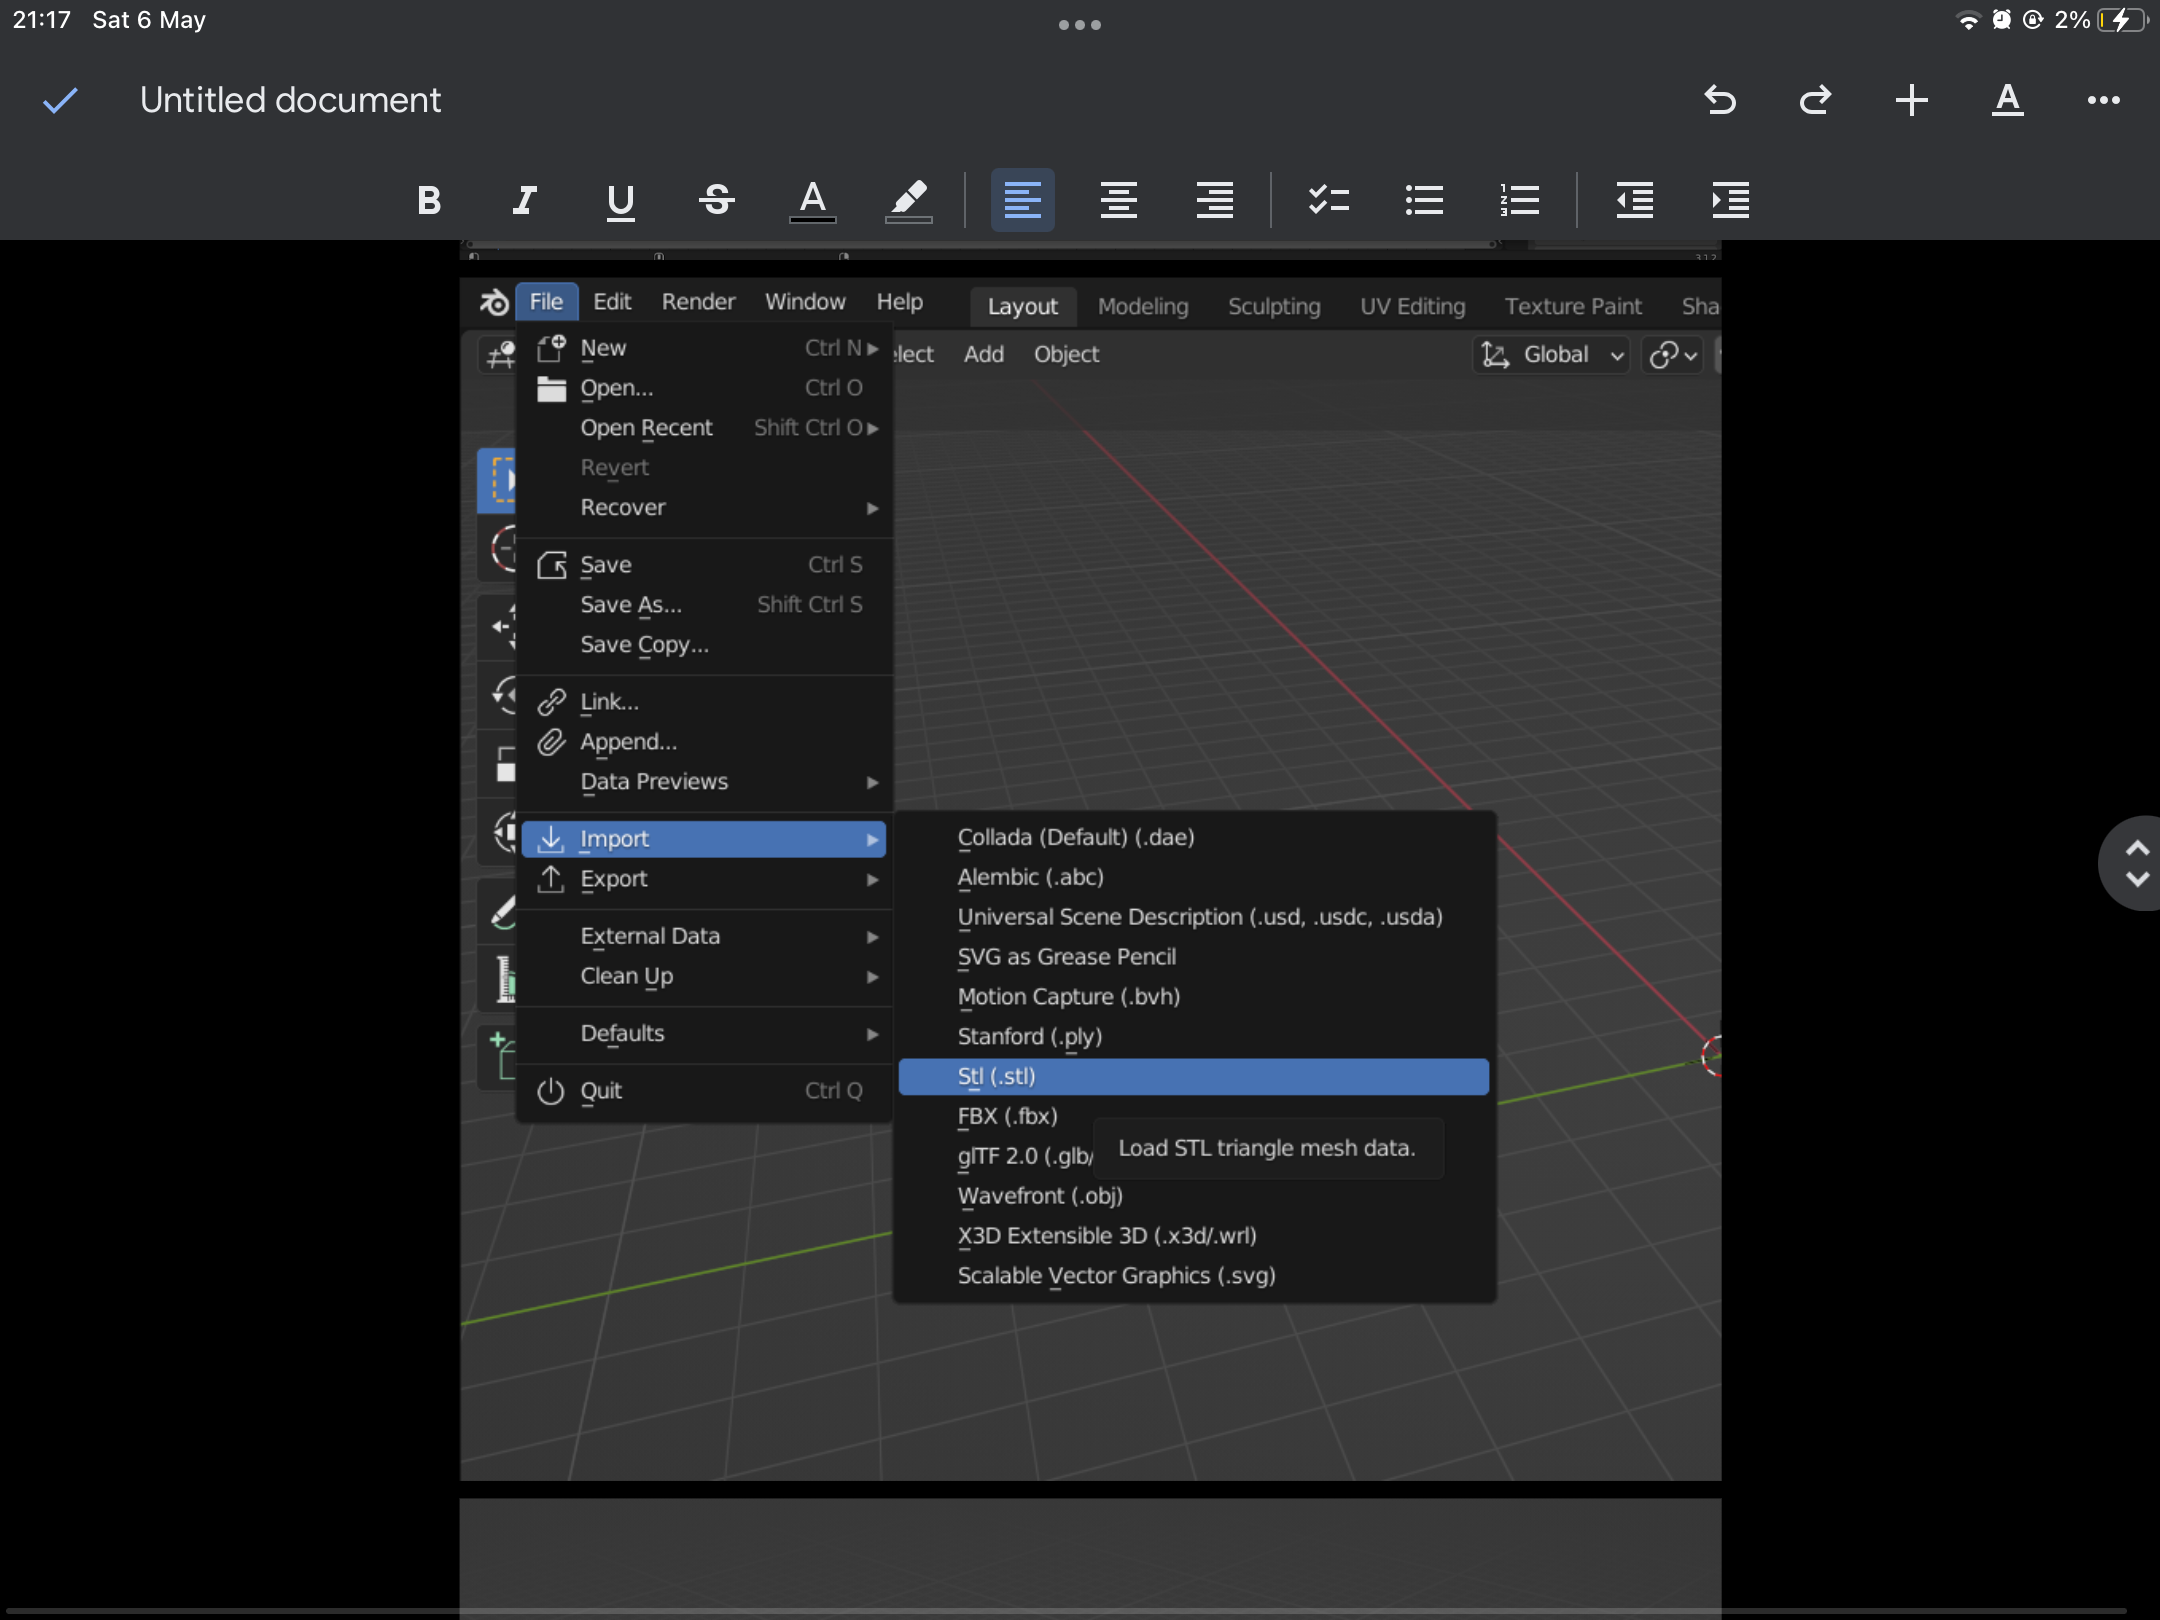Open the pivot point dropdown
The height and width of the screenshot is (1620, 2160).
tap(1673, 355)
